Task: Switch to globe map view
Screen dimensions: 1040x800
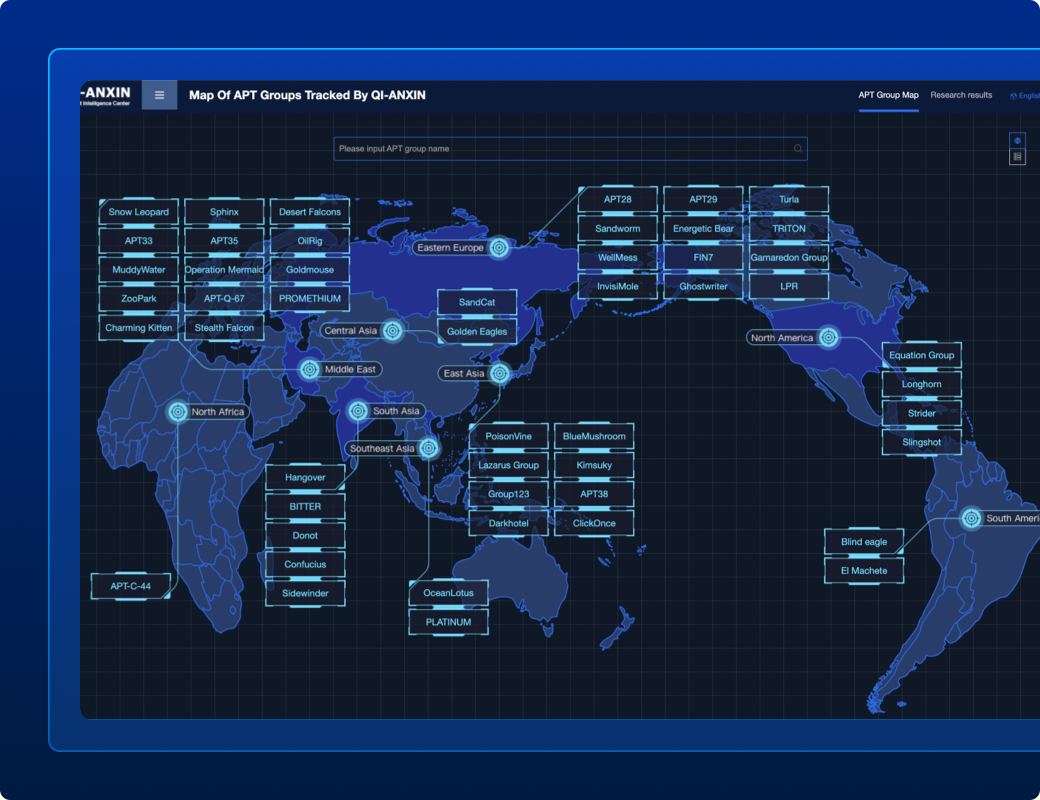Action: pyautogui.click(x=1017, y=141)
